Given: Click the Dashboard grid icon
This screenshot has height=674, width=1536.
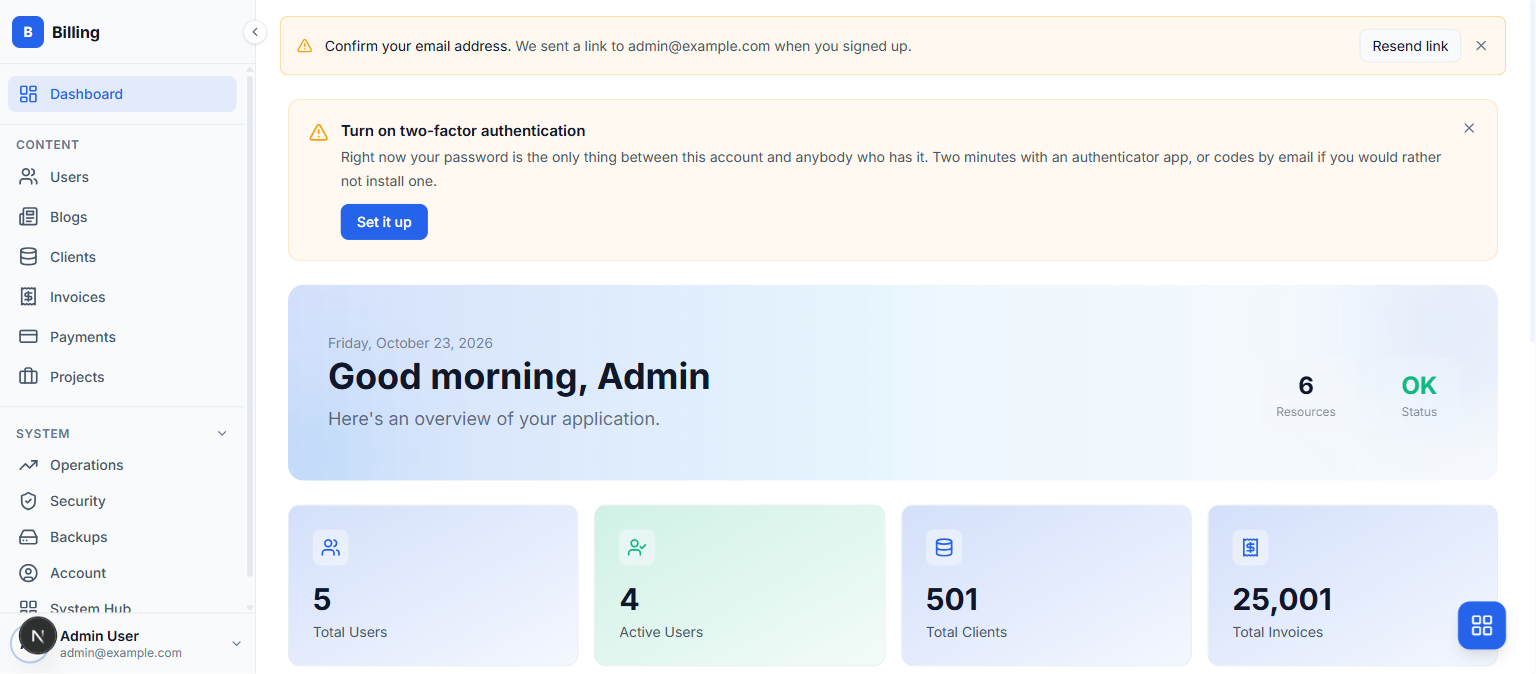Looking at the screenshot, I should (x=28, y=94).
